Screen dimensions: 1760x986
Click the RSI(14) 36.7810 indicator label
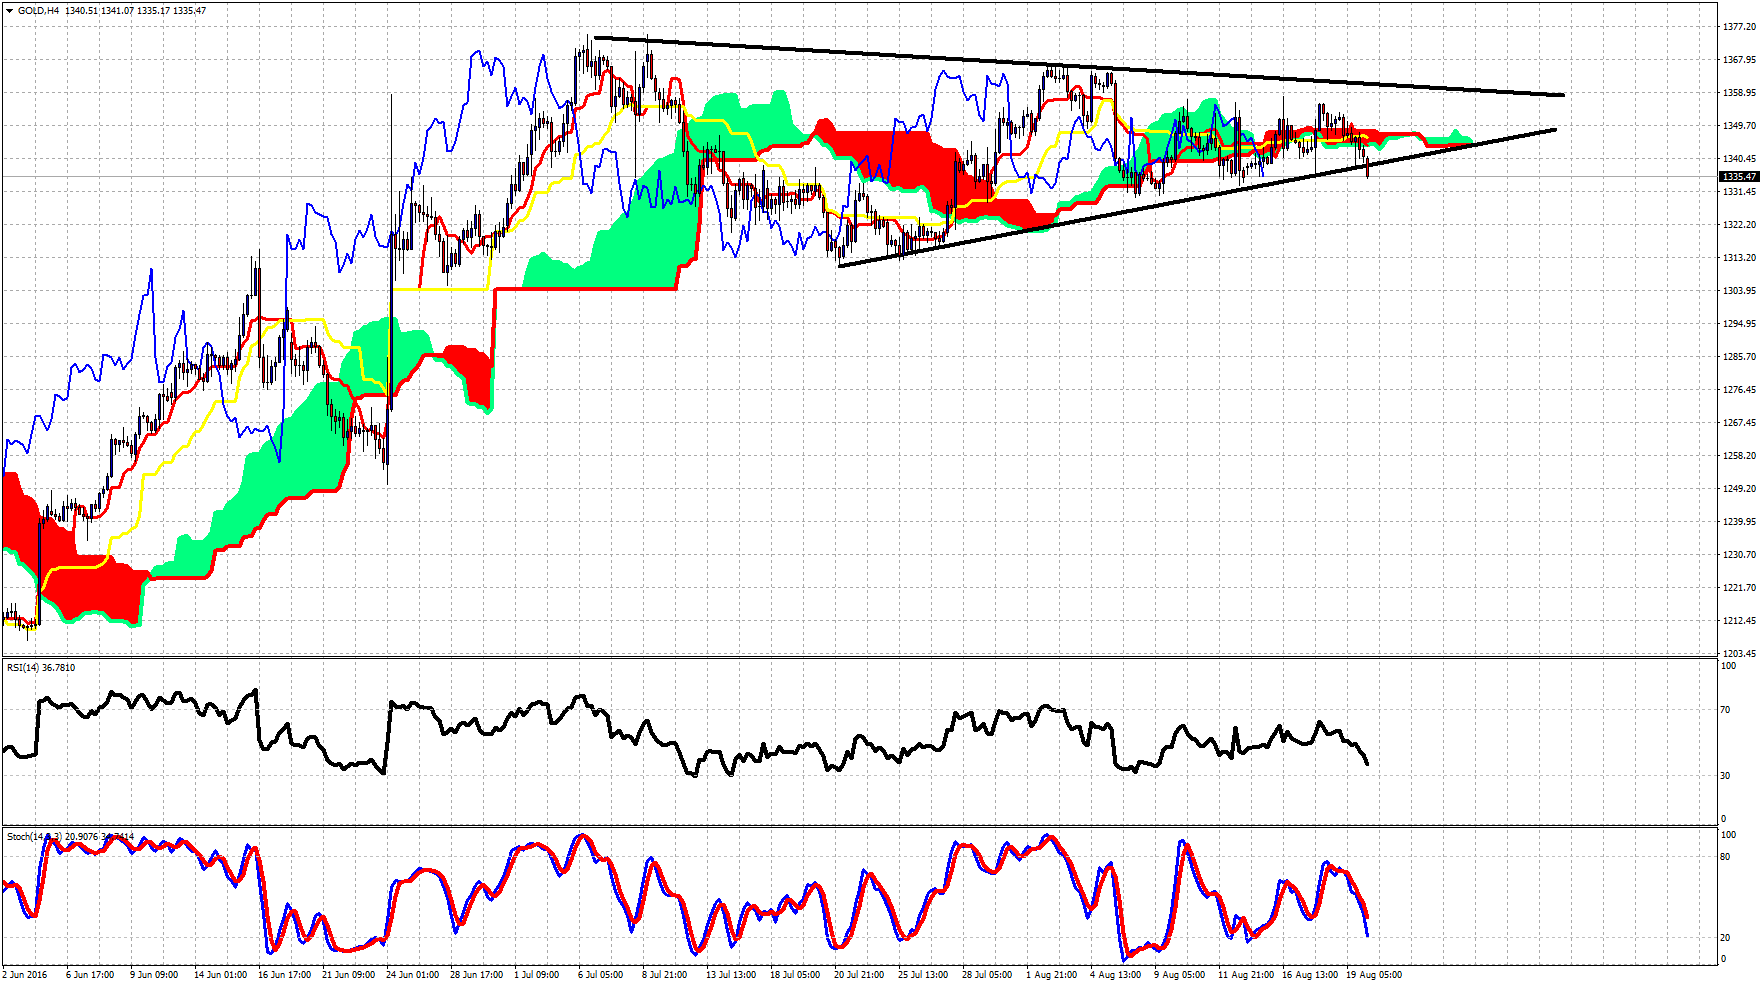[x=41, y=667]
